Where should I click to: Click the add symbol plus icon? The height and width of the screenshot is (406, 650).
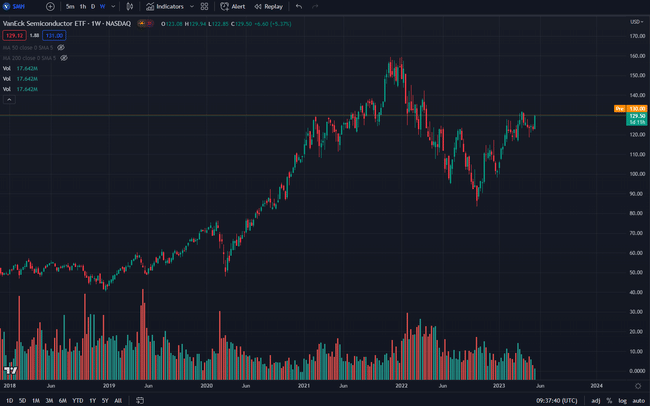click(50, 6)
